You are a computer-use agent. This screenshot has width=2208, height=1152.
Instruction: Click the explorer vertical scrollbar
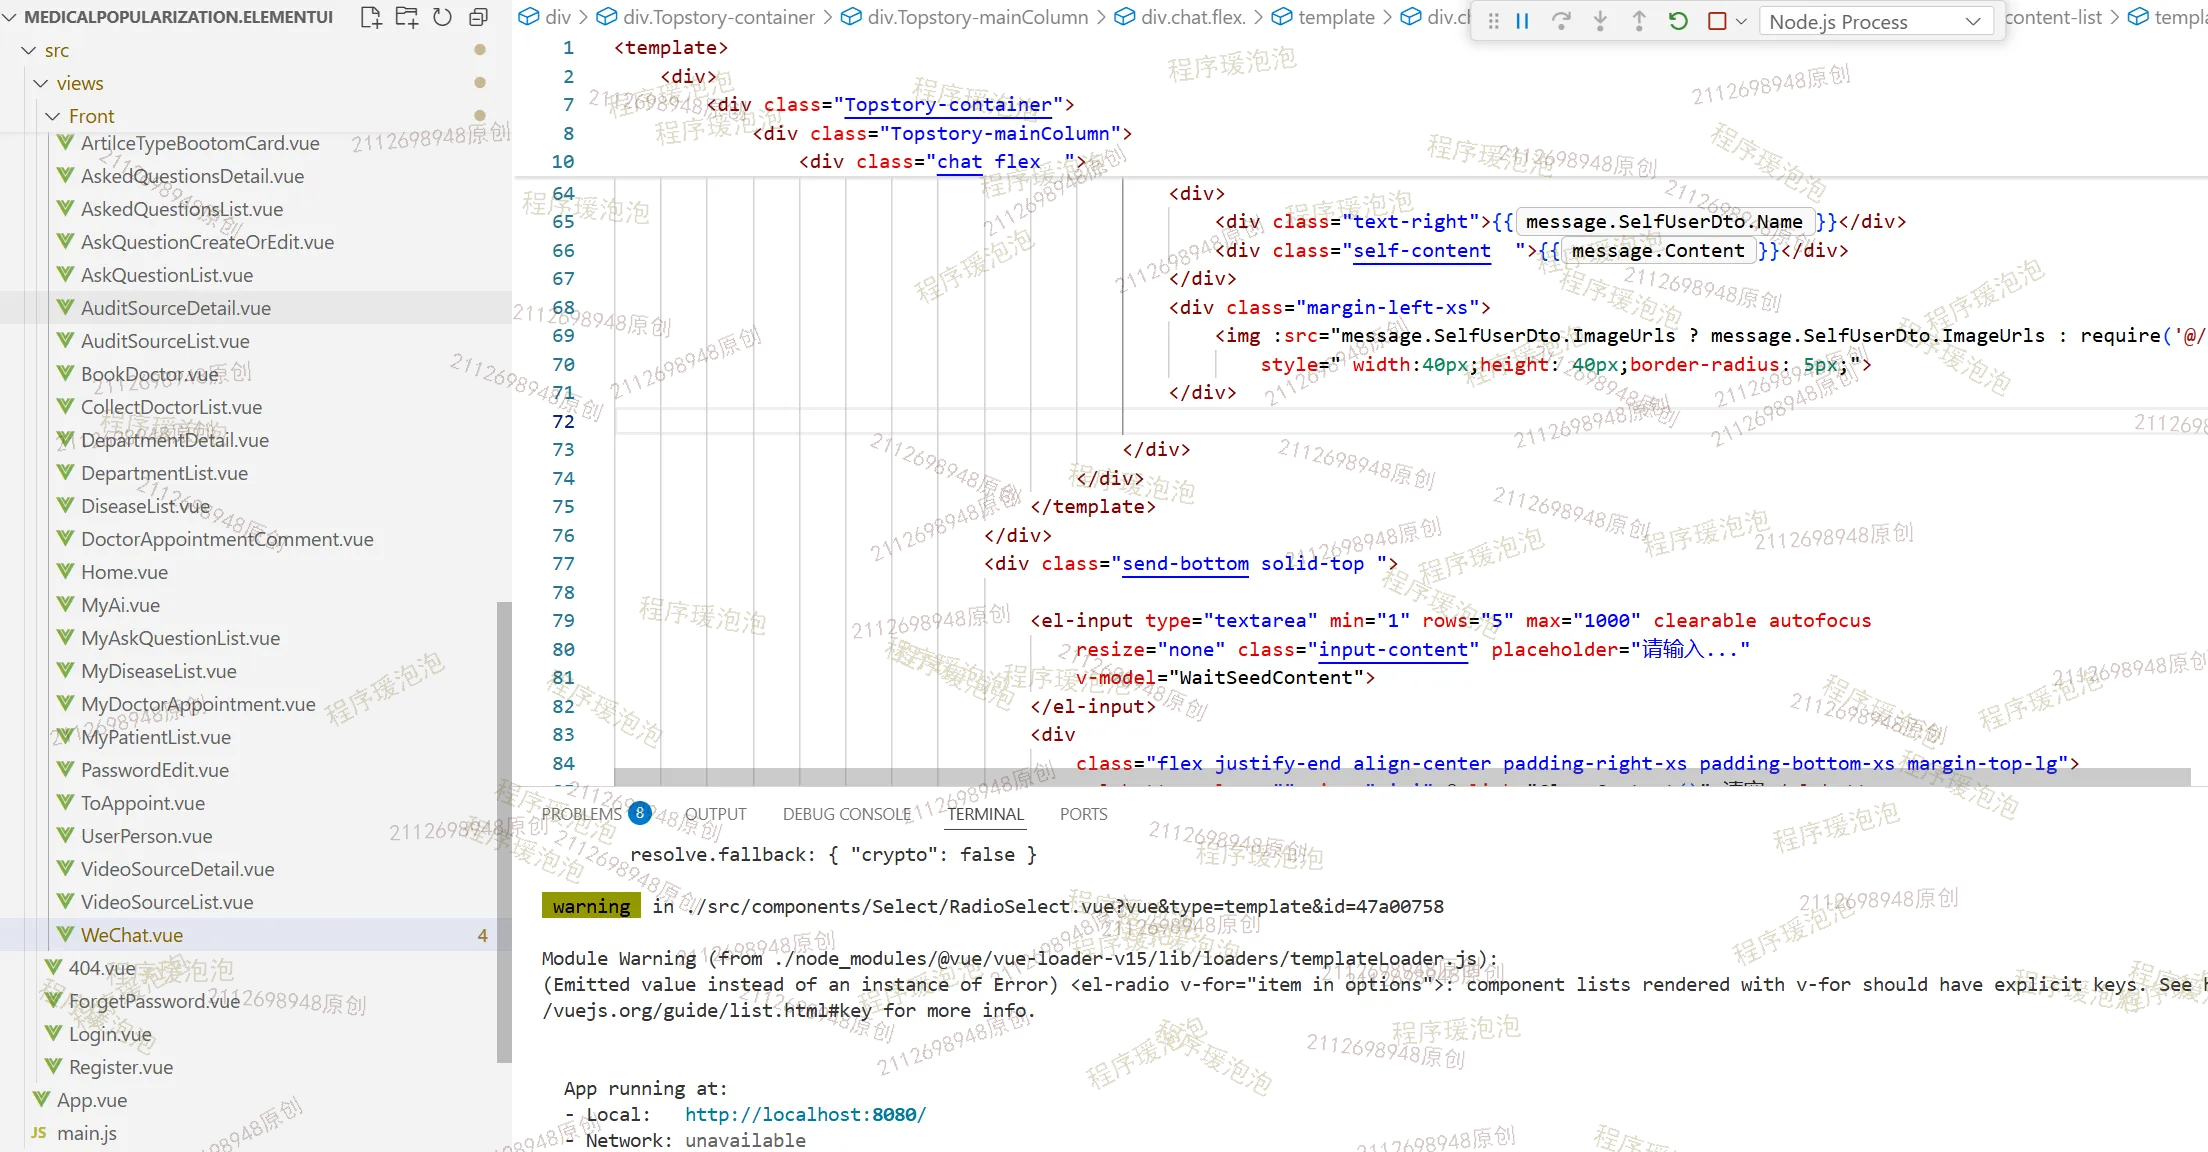pos(504,830)
